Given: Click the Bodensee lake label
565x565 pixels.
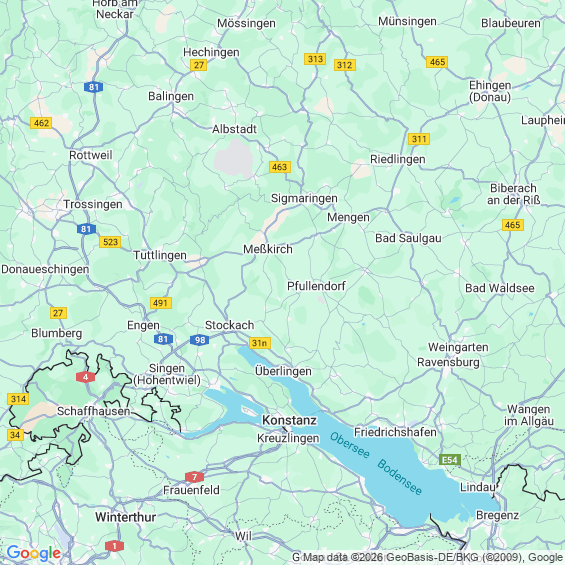Looking at the screenshot, I should (x=399, y=477).
